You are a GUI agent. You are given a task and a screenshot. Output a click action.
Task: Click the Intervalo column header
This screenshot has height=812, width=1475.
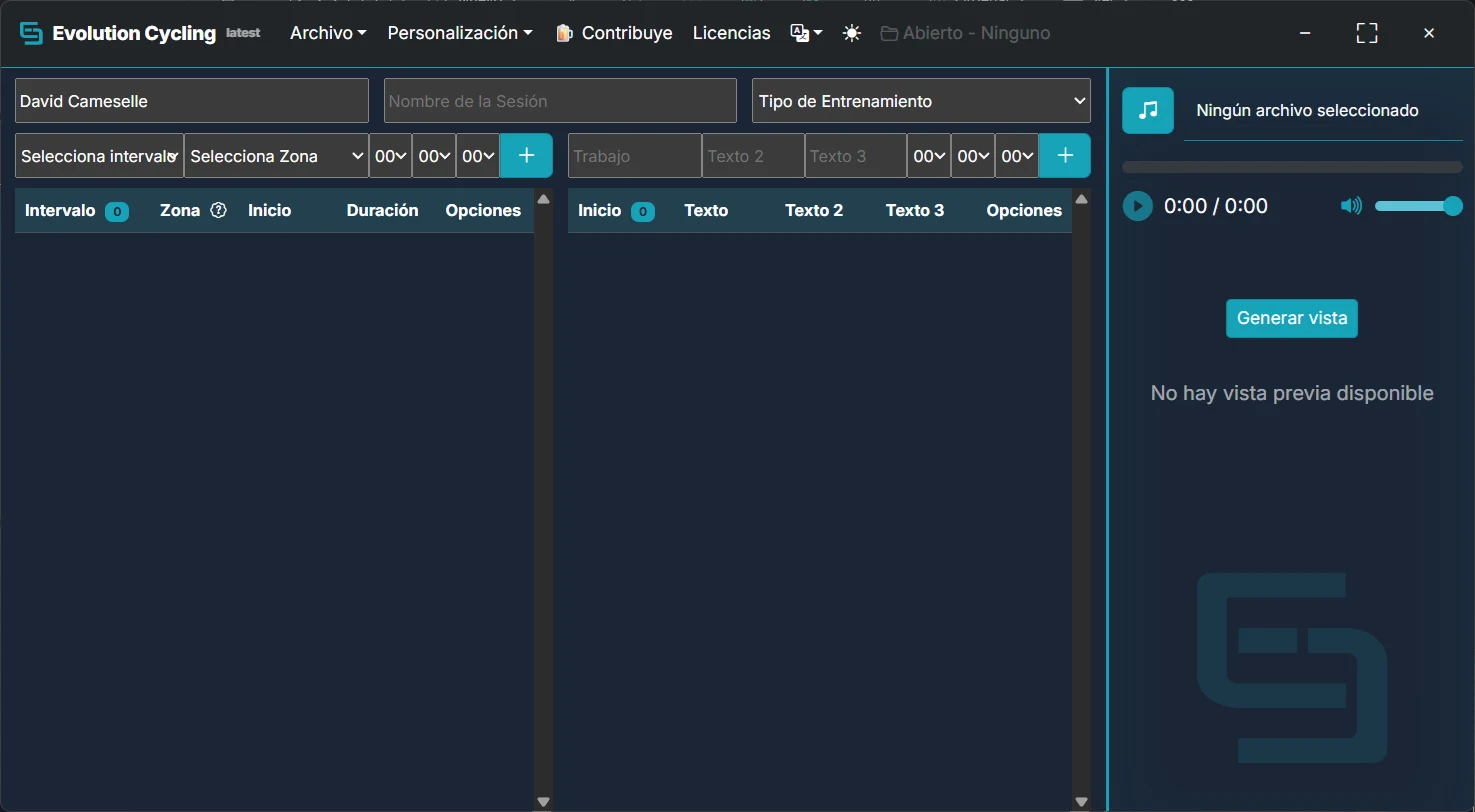pyautogui.click(x=60, y=210)
